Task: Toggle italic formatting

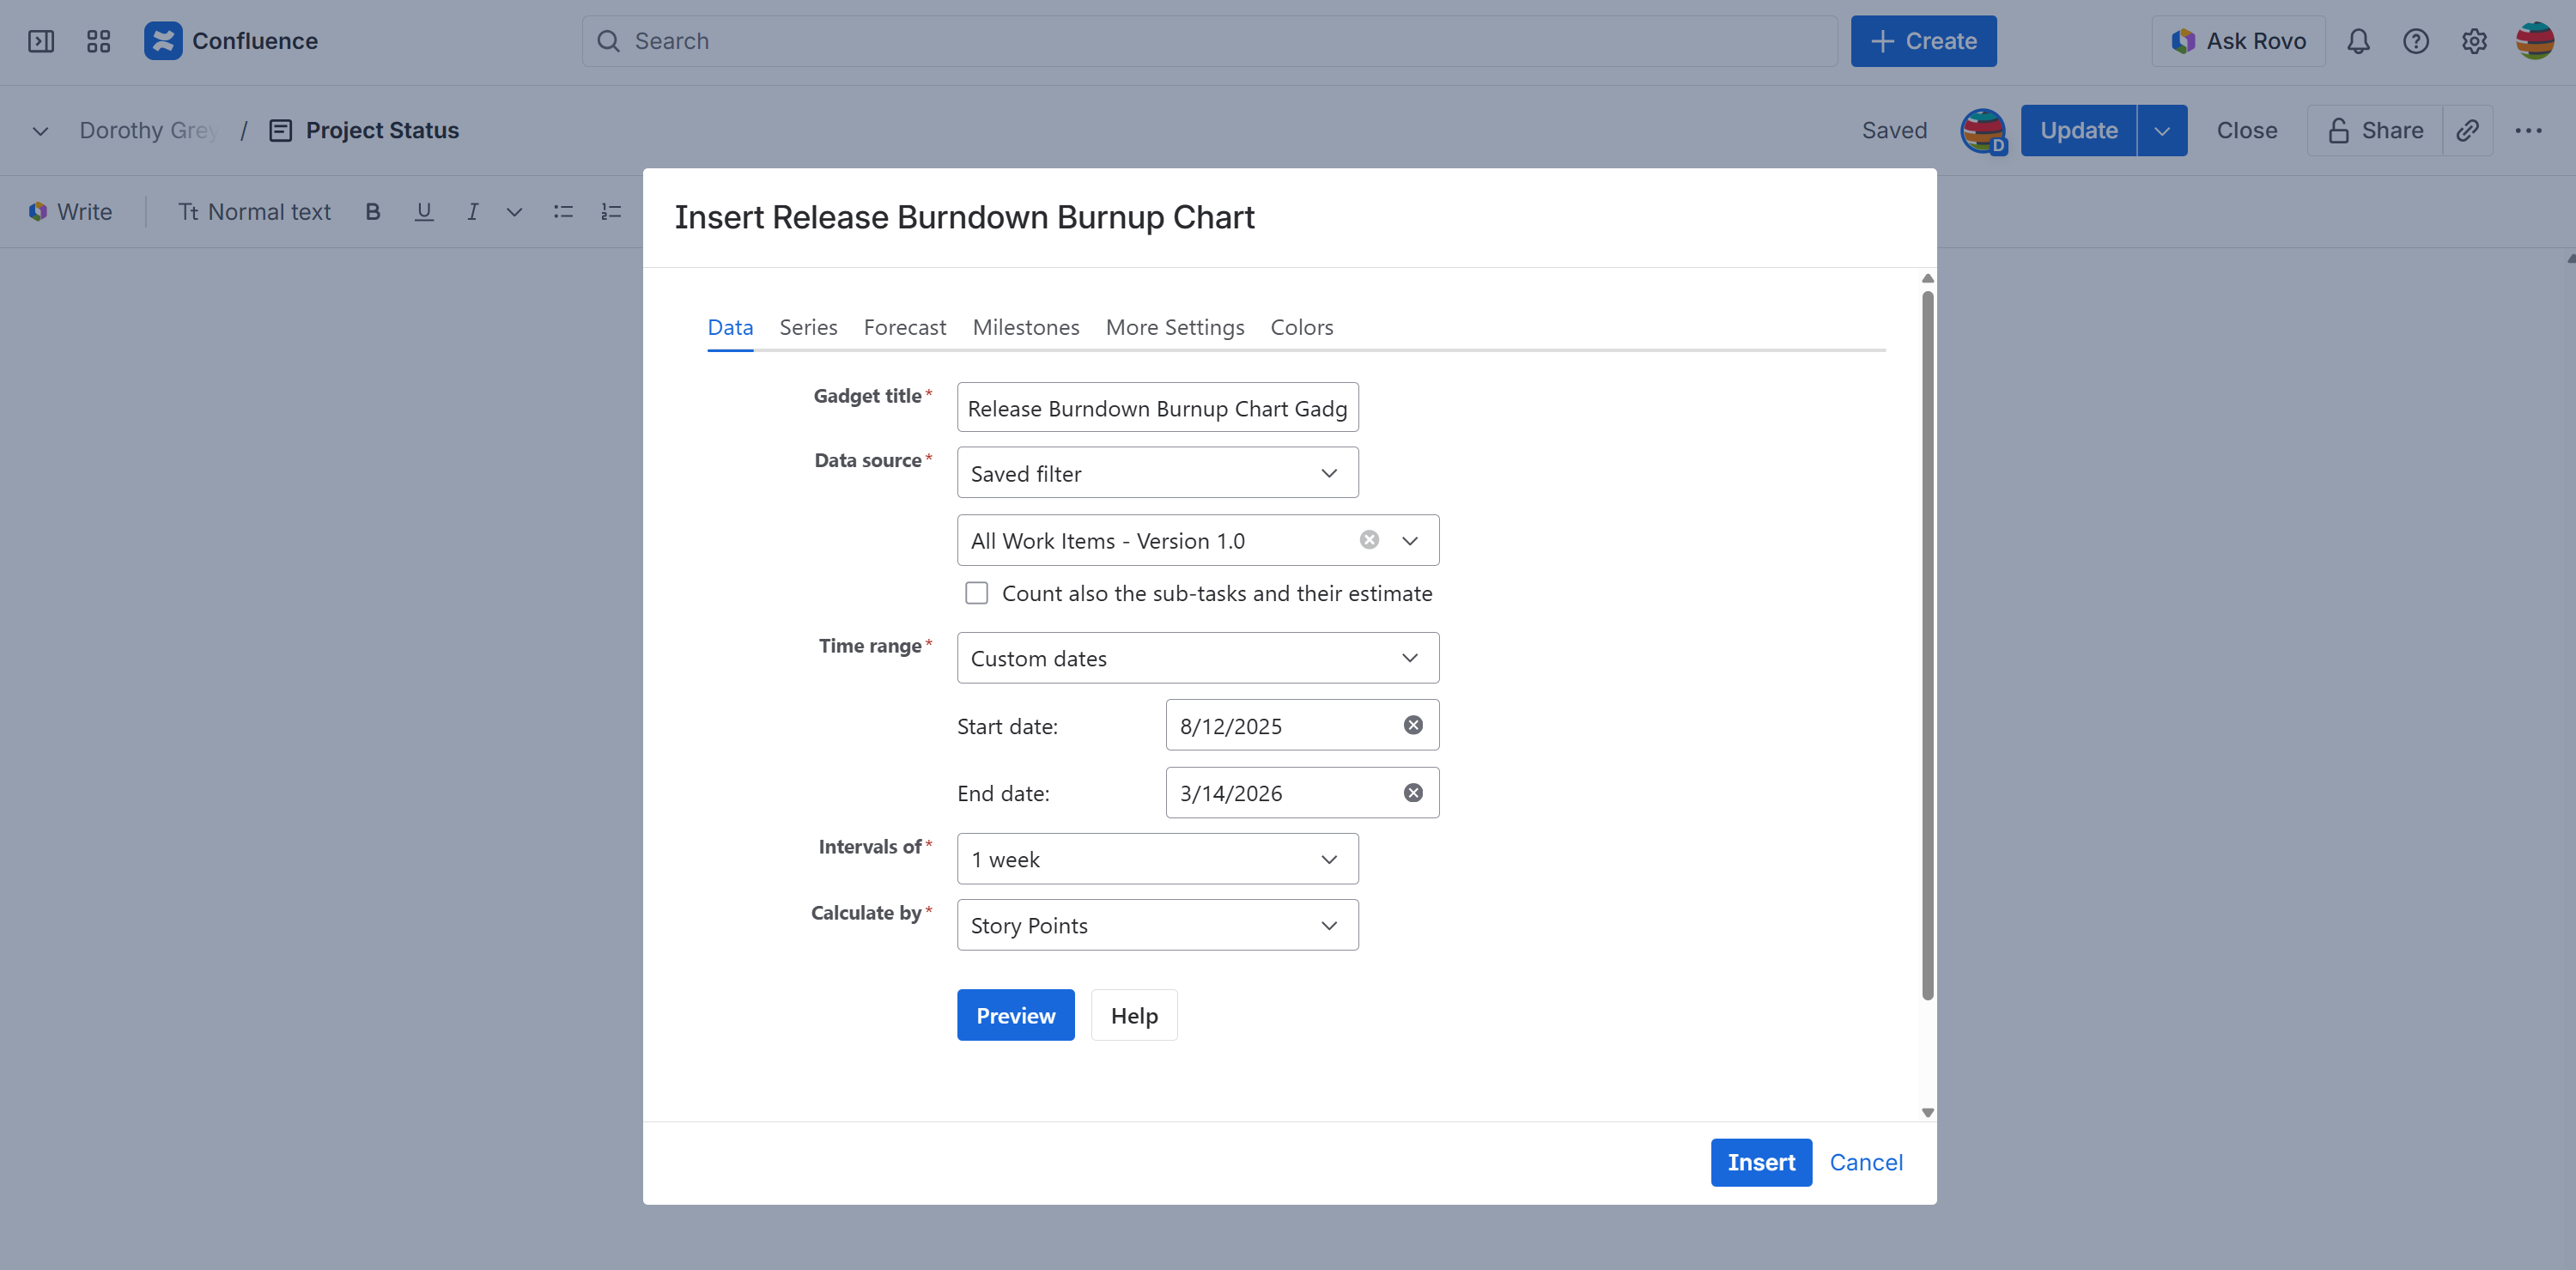Action: (472, 211)
